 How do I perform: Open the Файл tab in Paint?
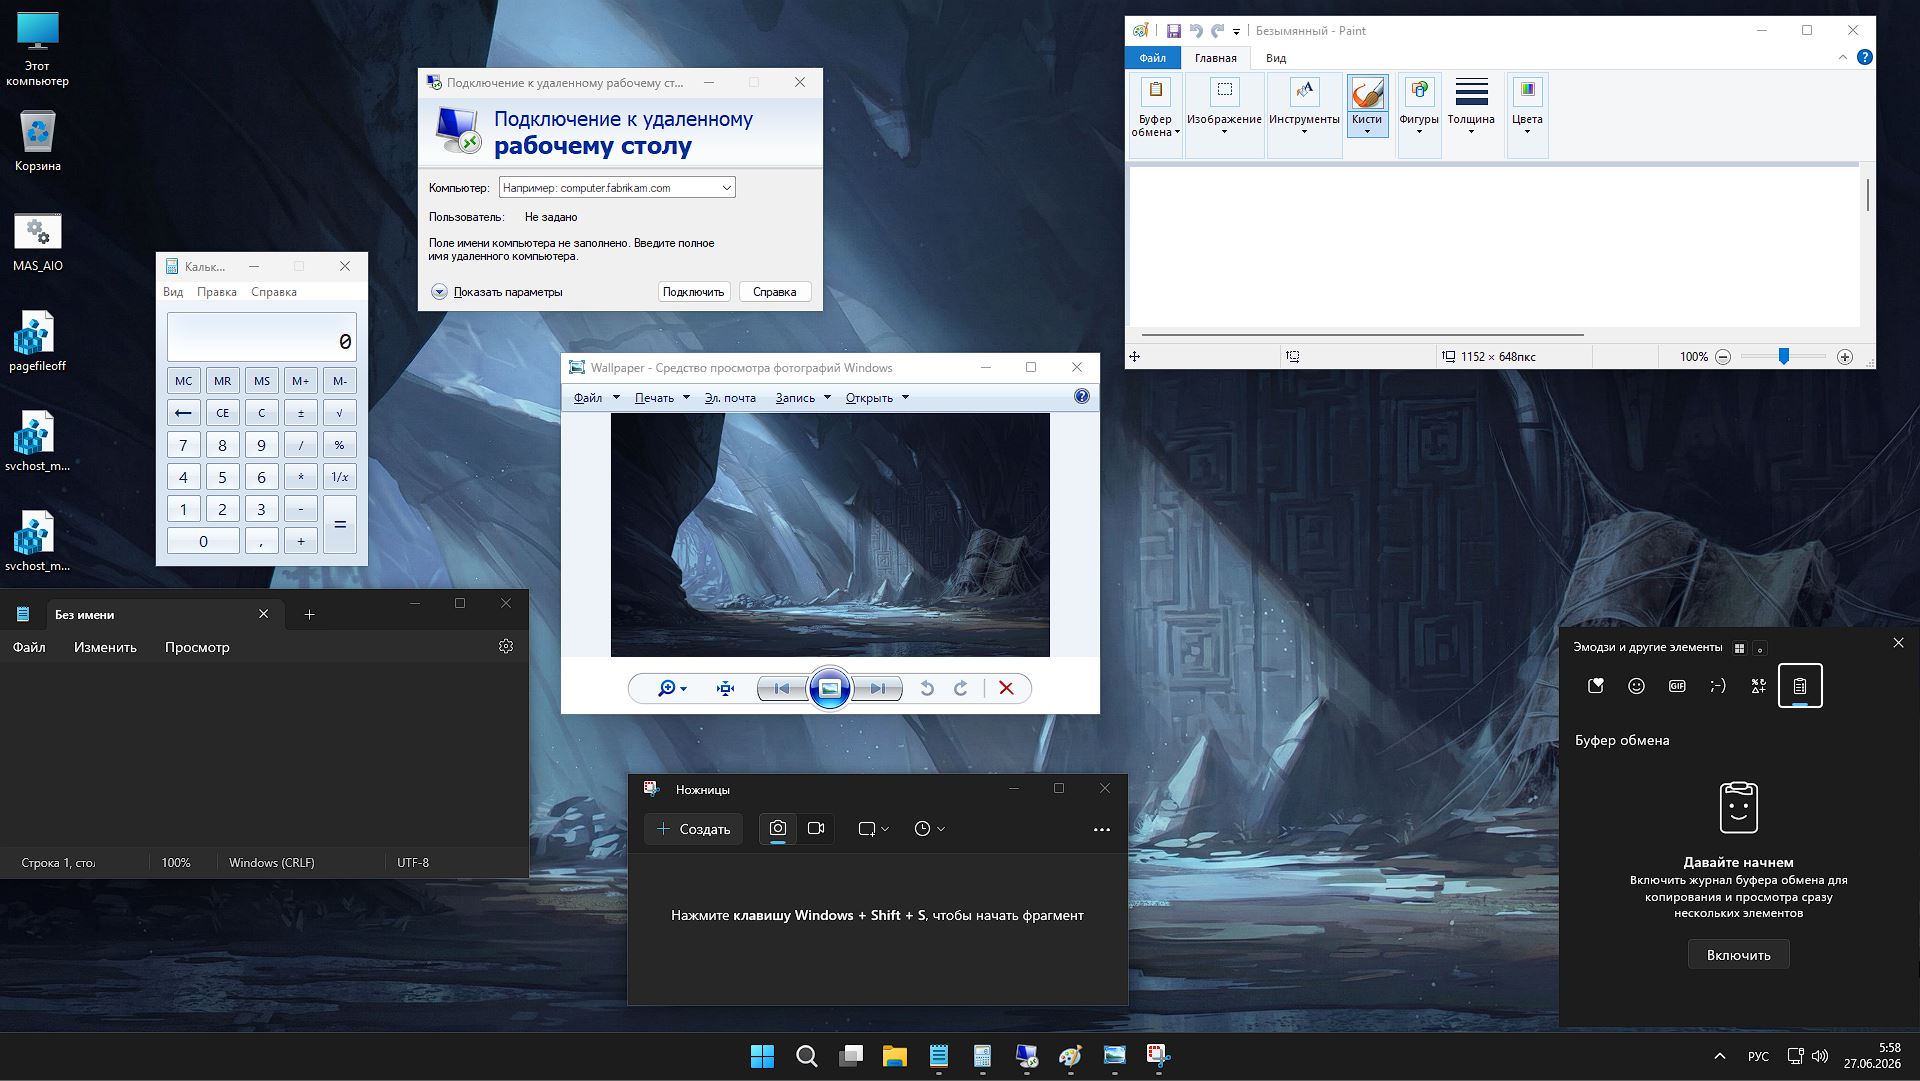tap(1152, 58)
